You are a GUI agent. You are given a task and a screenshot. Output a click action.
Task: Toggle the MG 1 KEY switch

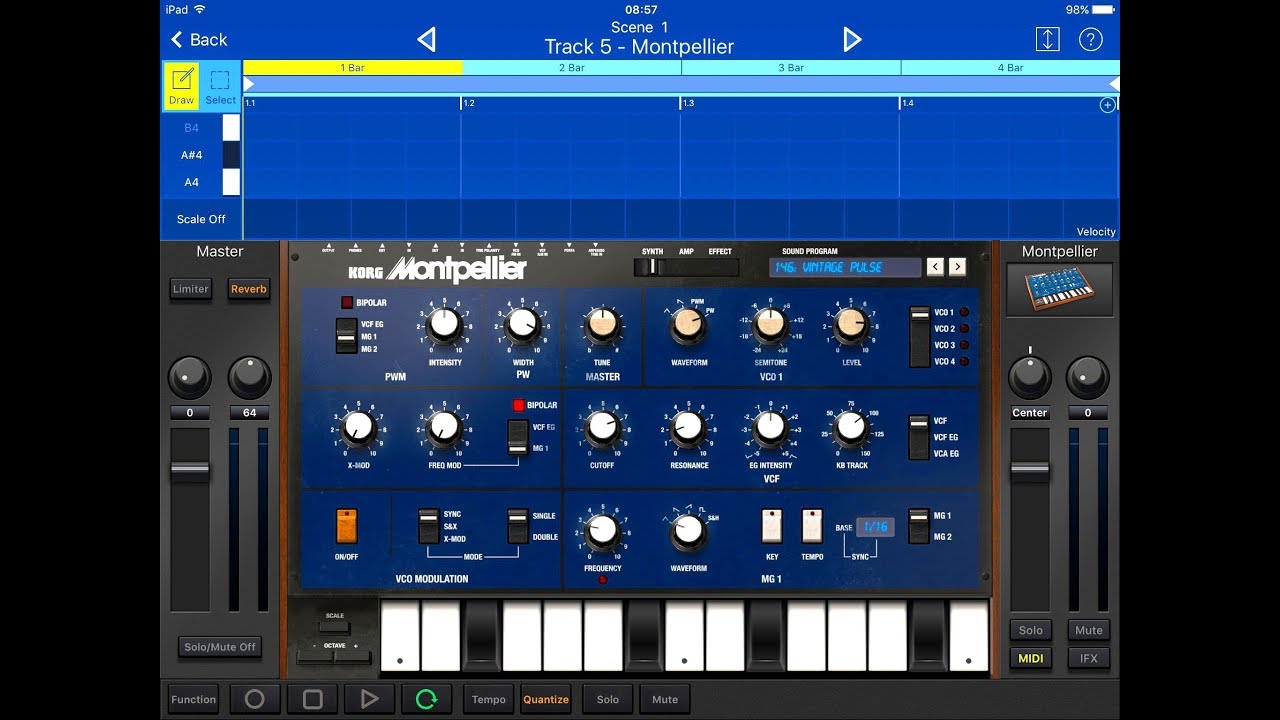[772, 526]
